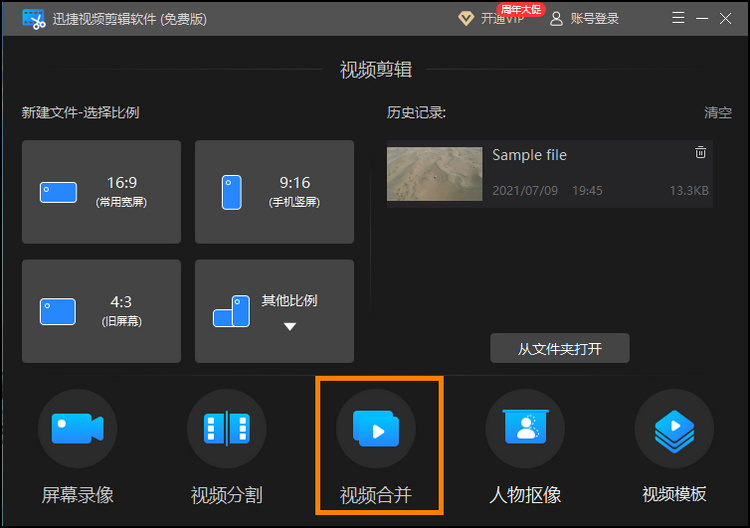Minimize the video editor window

pyautogui.click(x=702, y=19)
